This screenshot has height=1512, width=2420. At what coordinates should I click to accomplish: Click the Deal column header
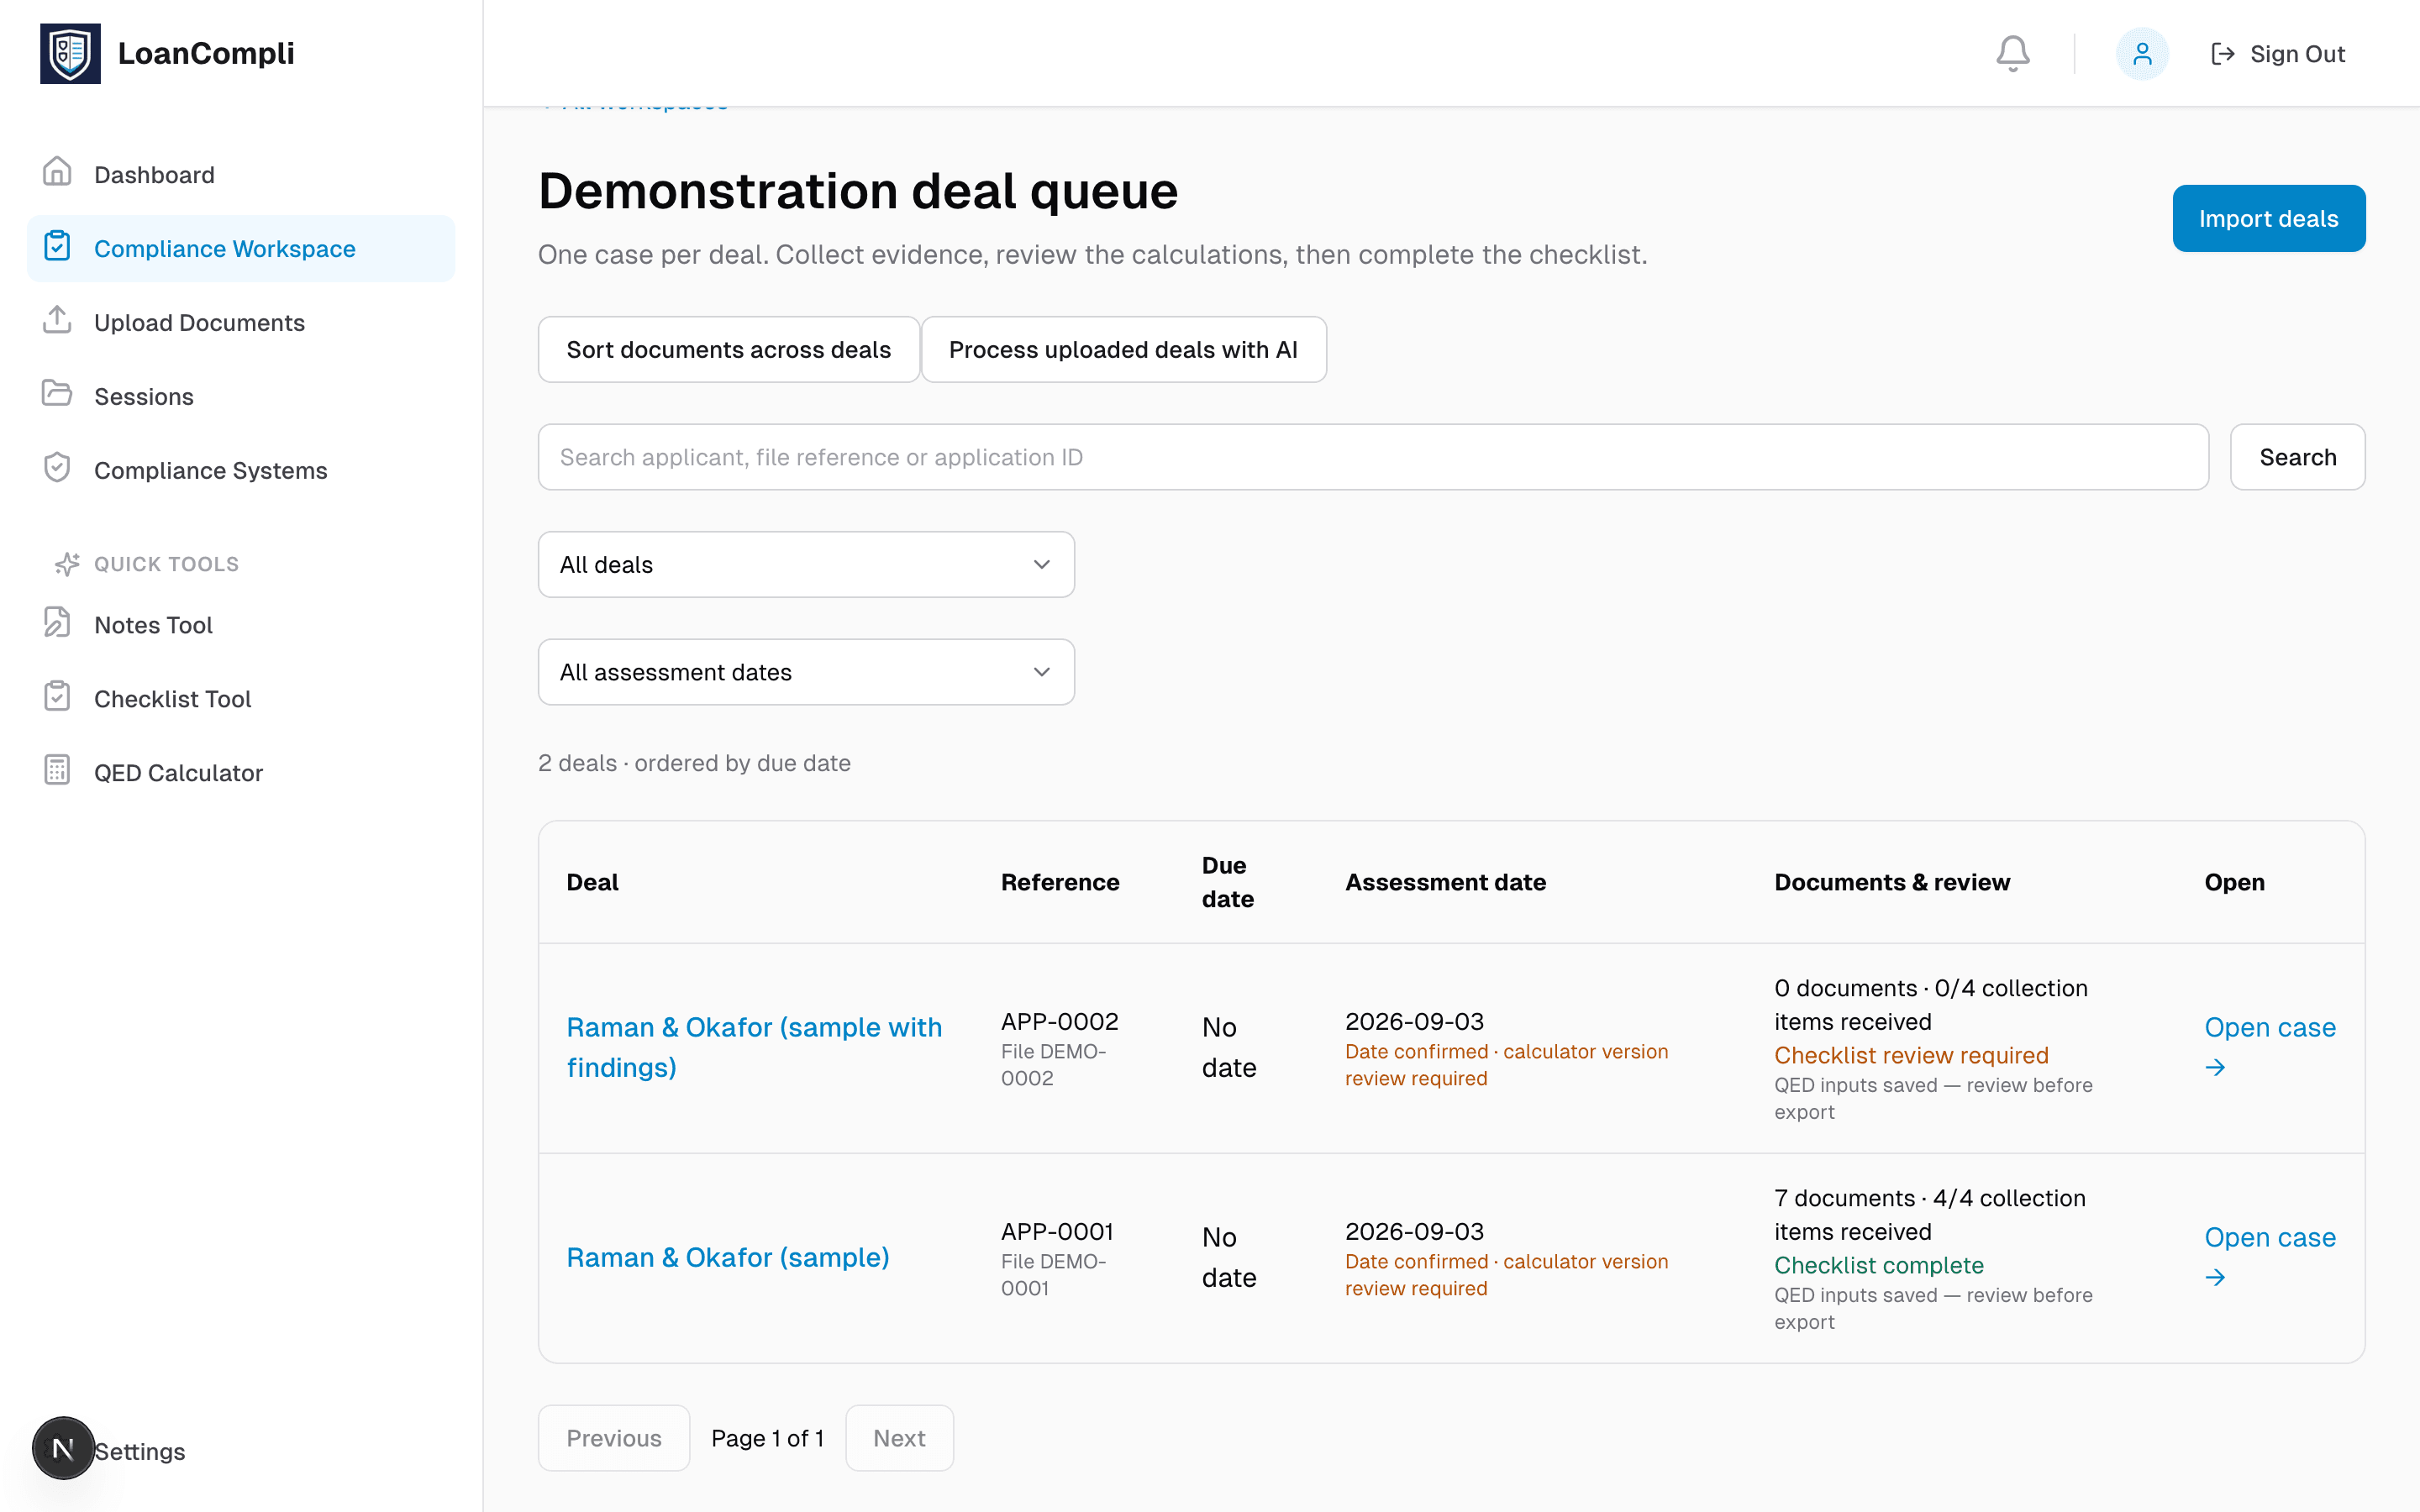592,882
